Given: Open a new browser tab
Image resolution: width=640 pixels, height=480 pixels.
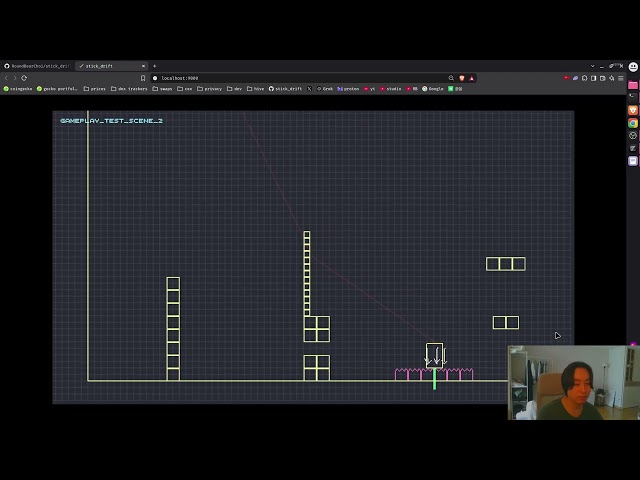Looking at the screenshot, I should (x=154, y=66).
